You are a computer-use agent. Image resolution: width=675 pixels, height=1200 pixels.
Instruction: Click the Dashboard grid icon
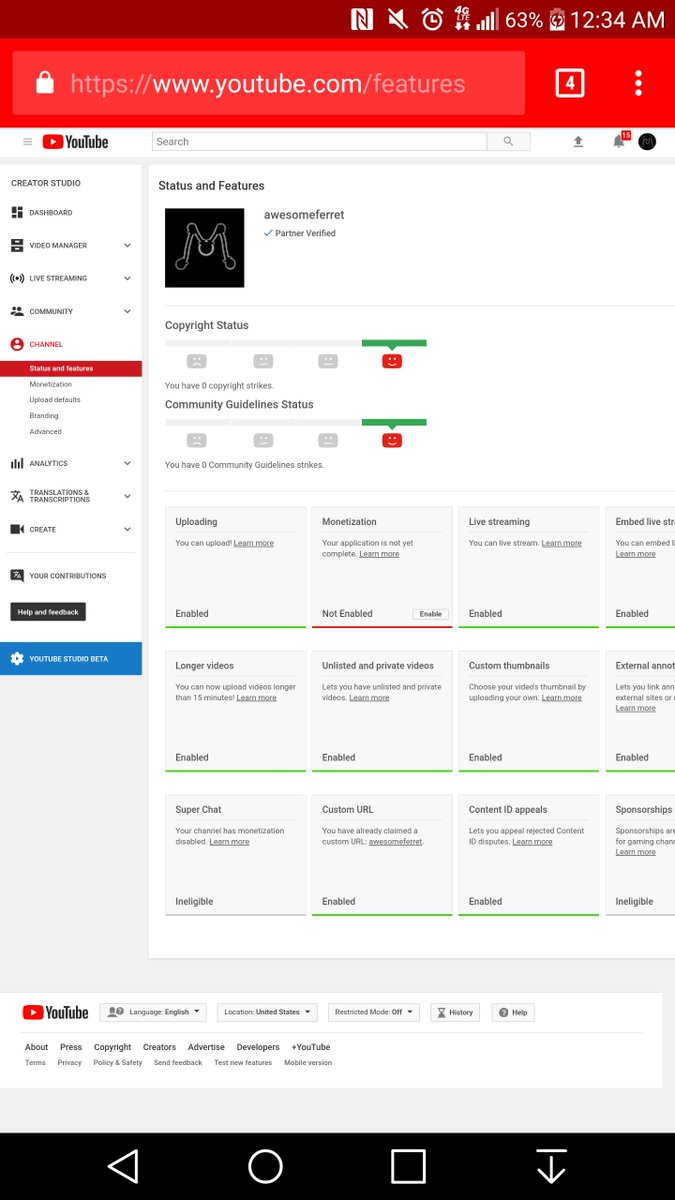(17, 212)
